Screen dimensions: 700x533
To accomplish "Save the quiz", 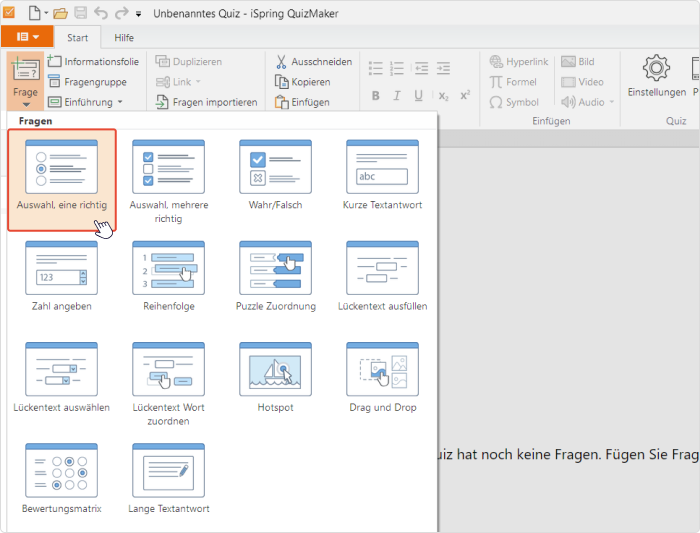I will tap(81, 13).
